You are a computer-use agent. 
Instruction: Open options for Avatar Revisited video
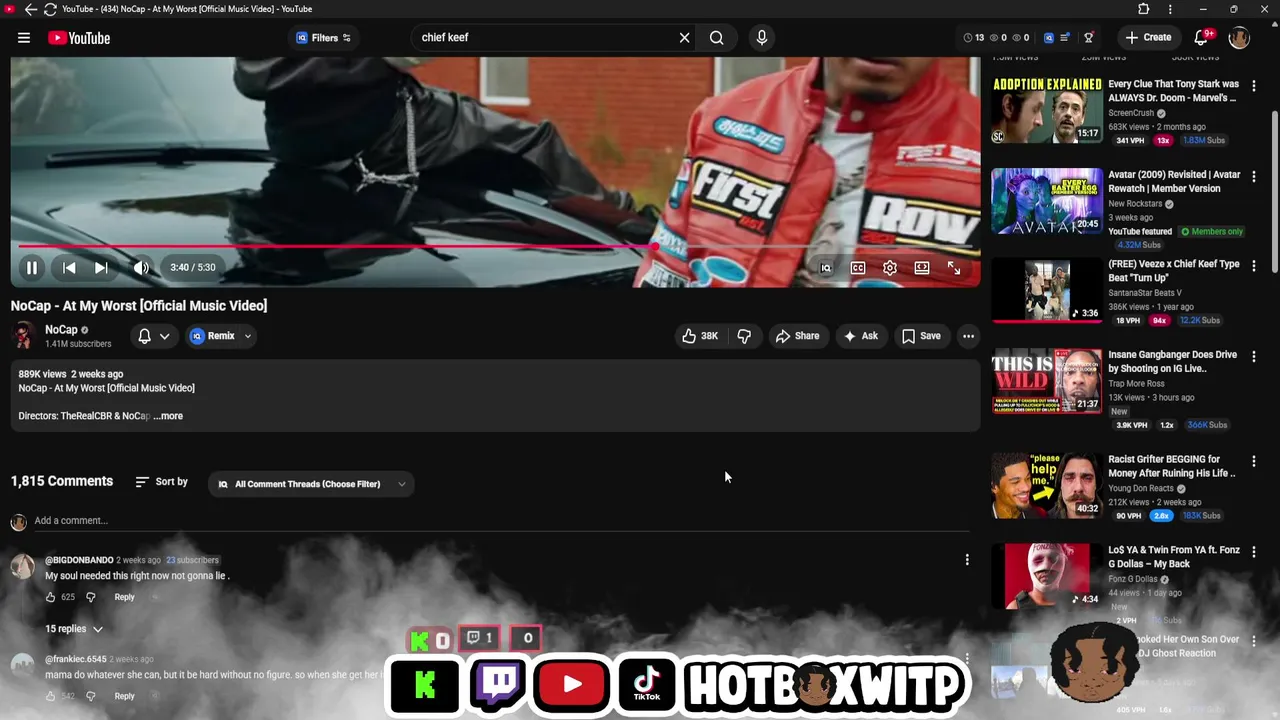click(1254, 176)
